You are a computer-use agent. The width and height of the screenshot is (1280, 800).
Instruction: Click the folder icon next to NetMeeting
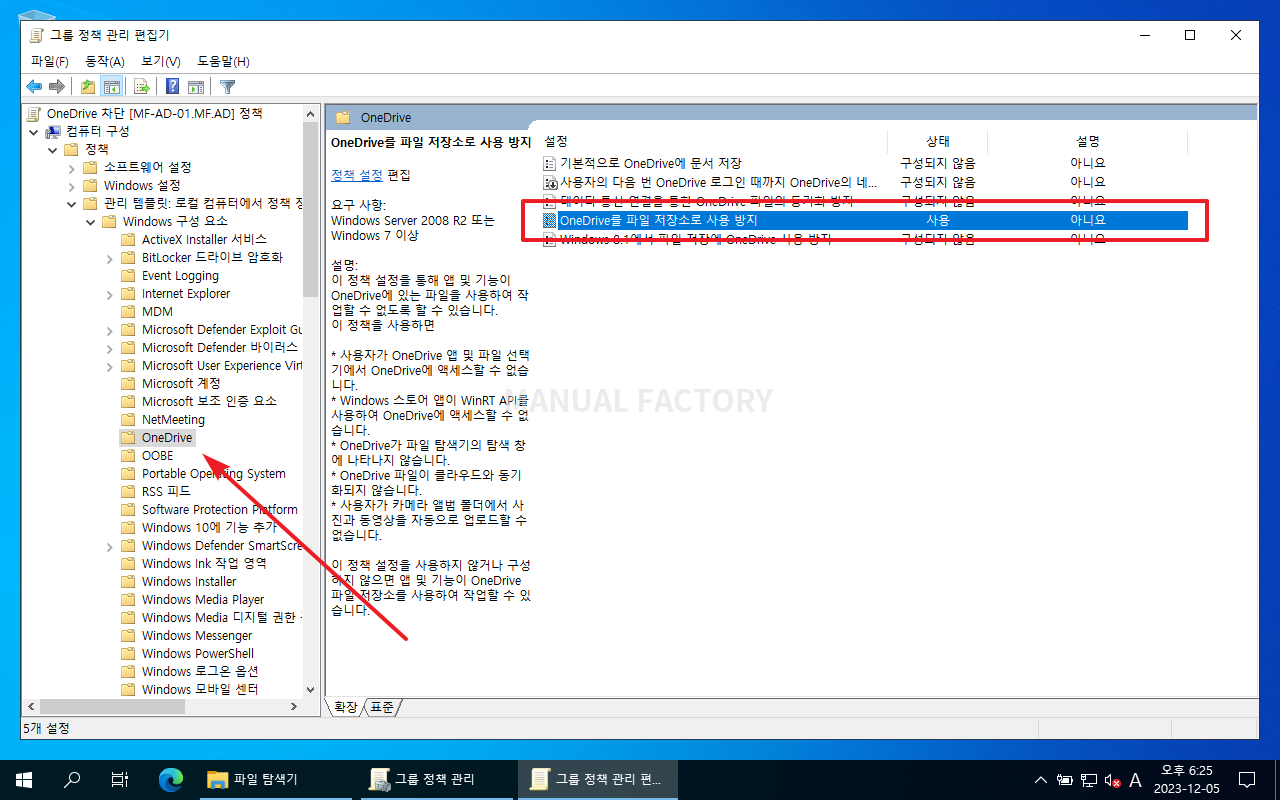128,419
